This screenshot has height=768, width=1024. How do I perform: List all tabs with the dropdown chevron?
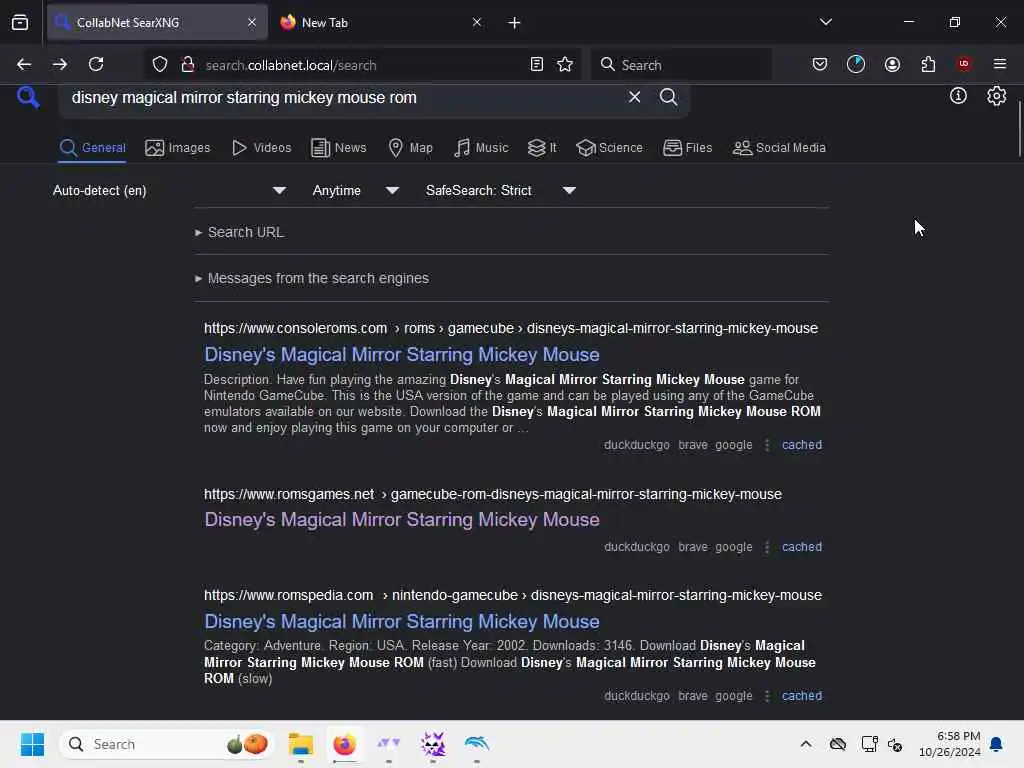click(x=825, y=22)
